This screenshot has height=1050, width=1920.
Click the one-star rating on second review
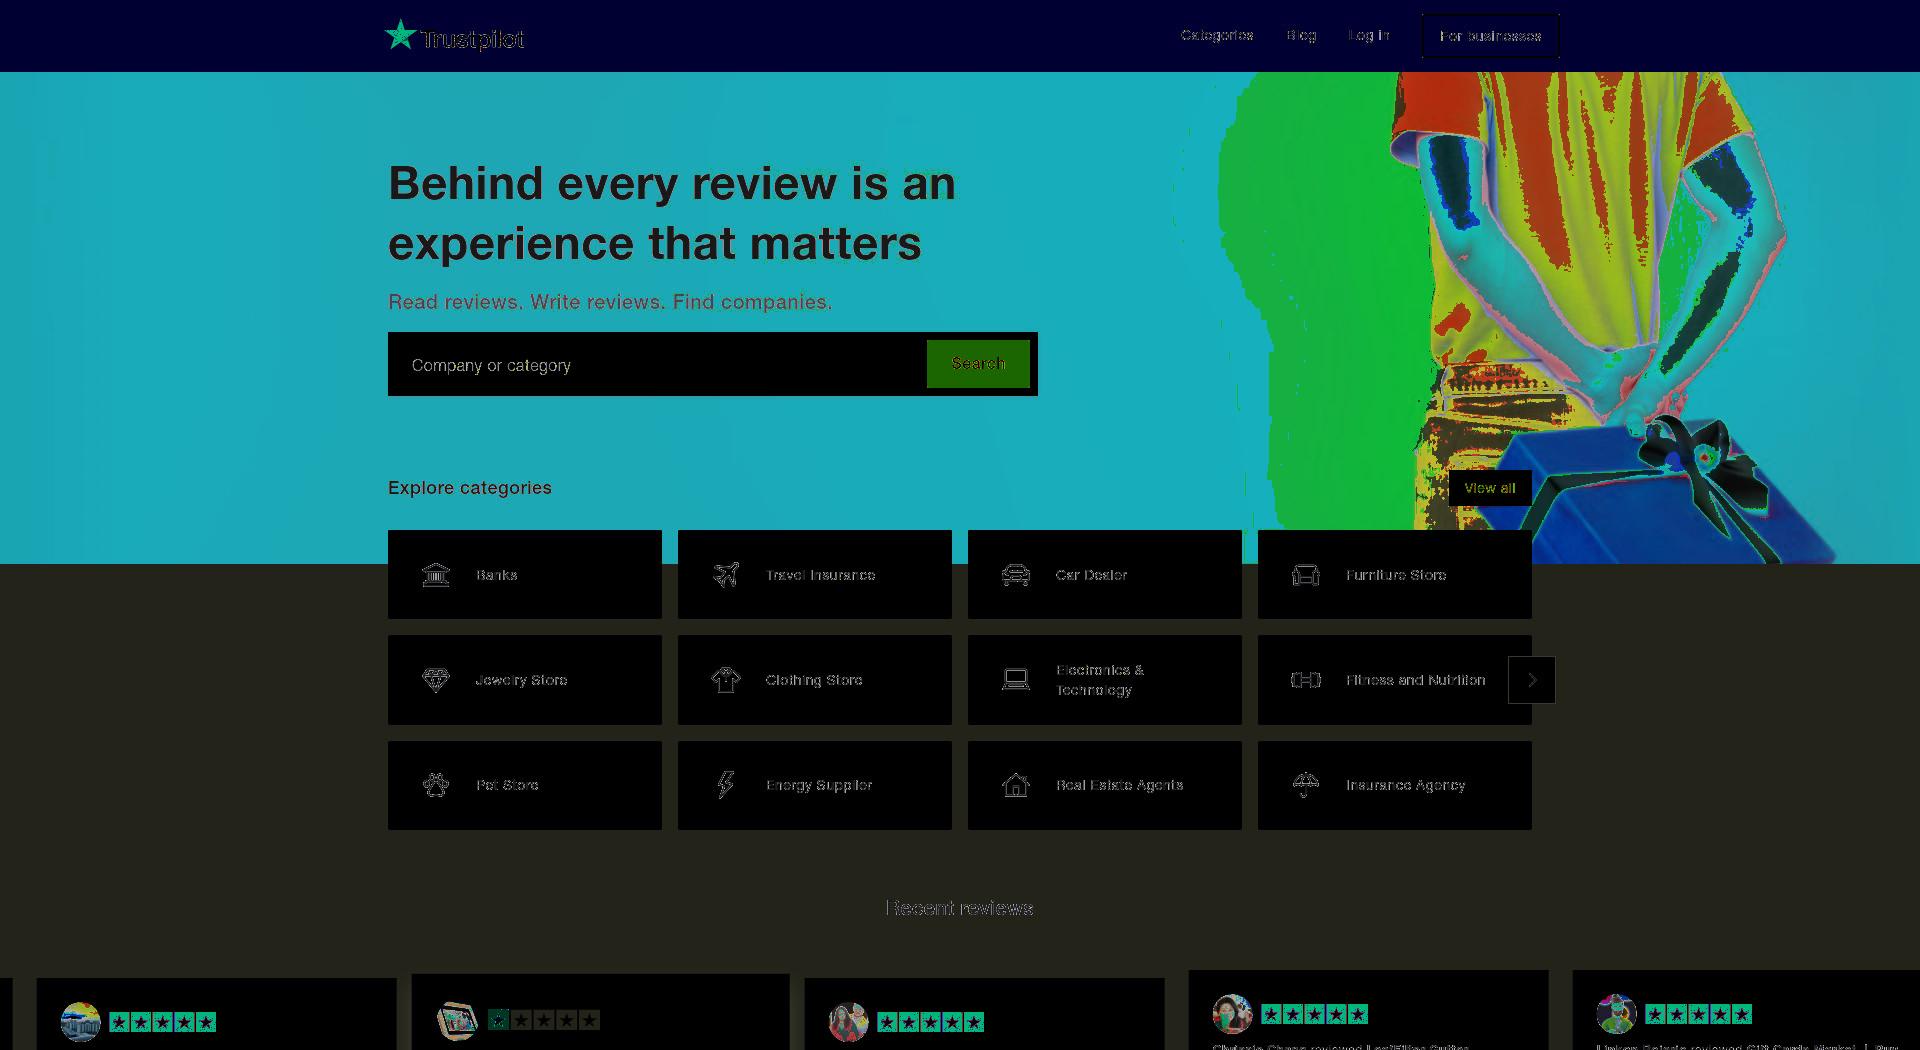[x=544, y=1020]
